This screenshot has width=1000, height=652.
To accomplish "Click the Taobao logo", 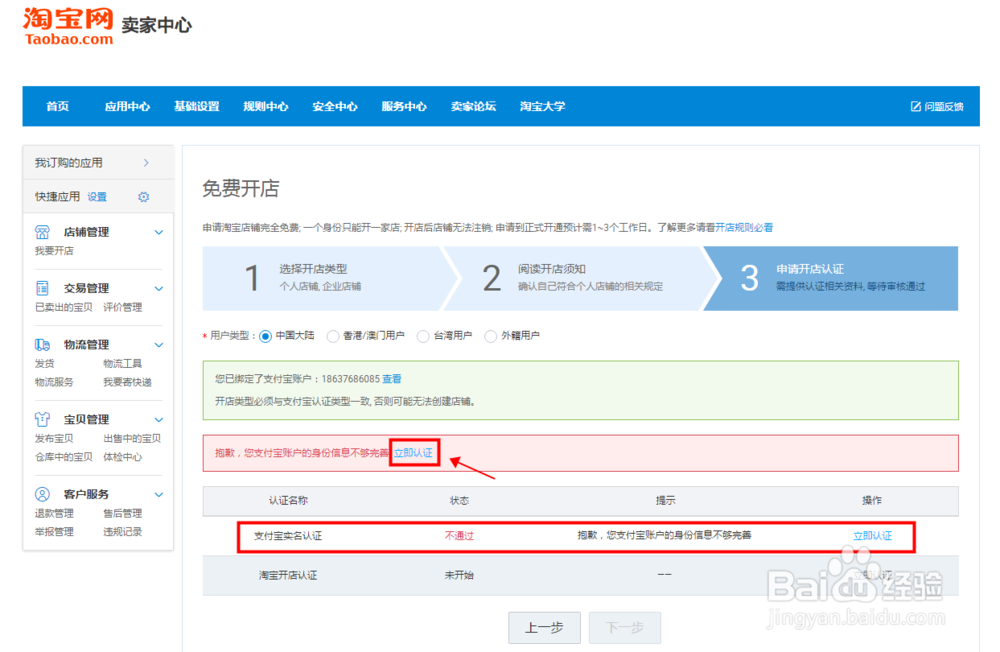I will click(68, 26).
